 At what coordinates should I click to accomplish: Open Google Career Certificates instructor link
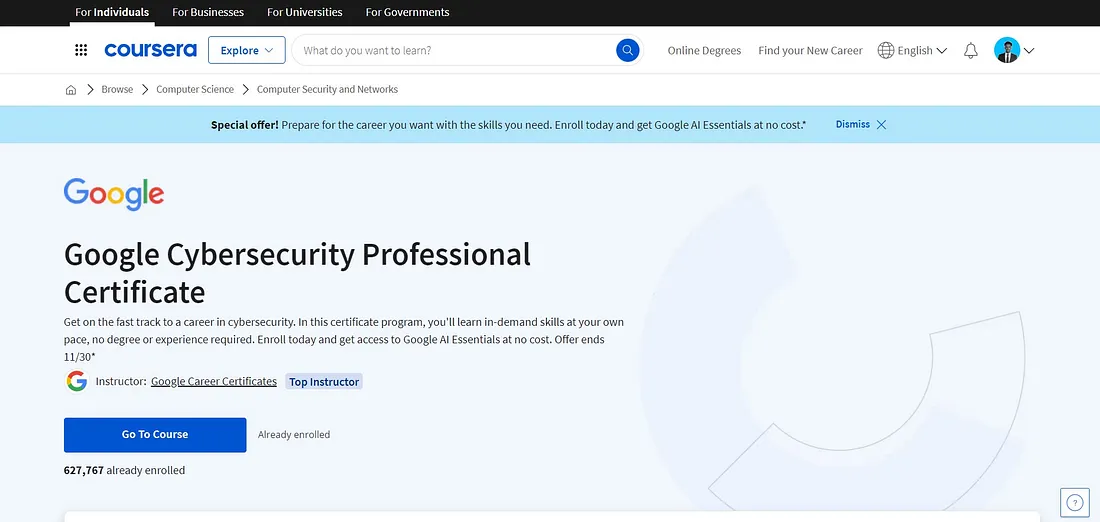point(214,382)
